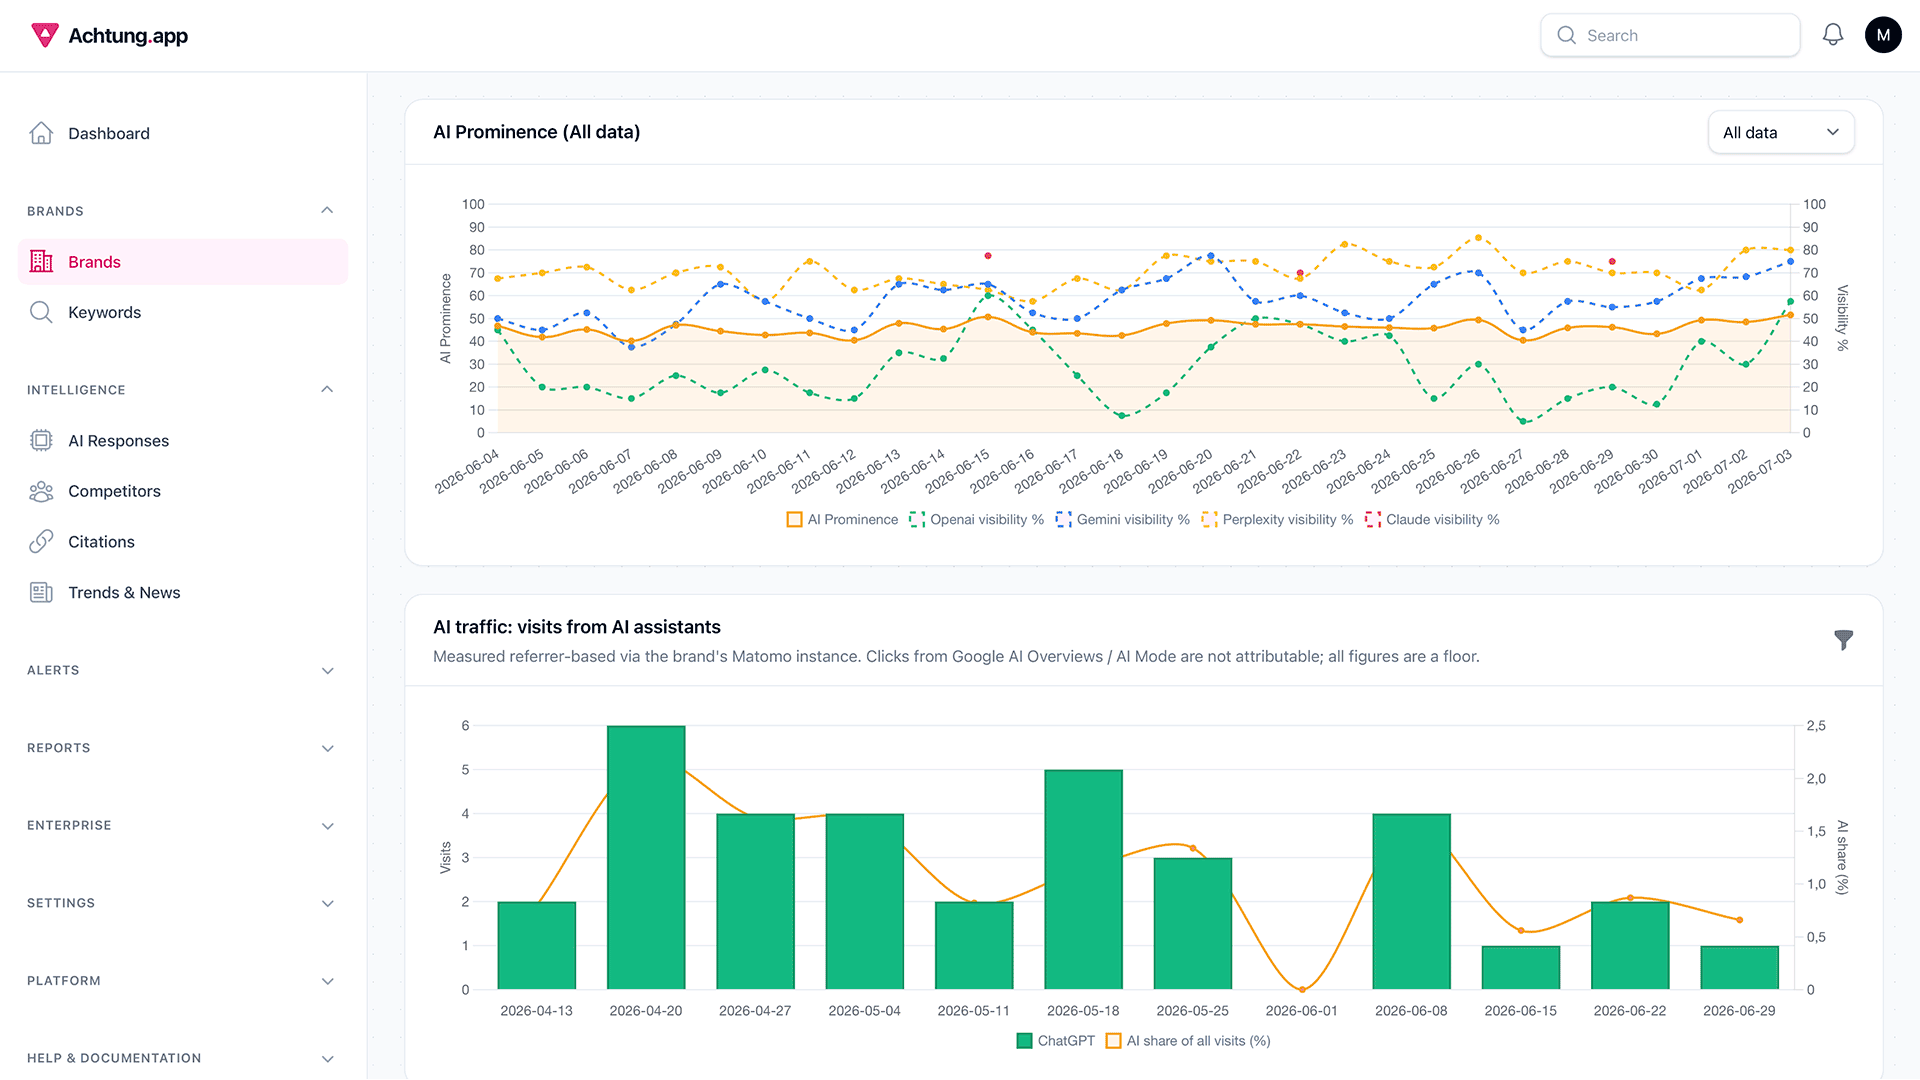Focus the Search input field

1670,35
